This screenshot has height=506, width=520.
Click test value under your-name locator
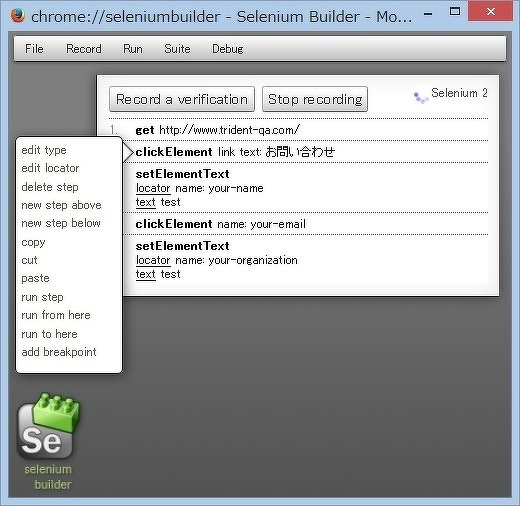point(170,202)
